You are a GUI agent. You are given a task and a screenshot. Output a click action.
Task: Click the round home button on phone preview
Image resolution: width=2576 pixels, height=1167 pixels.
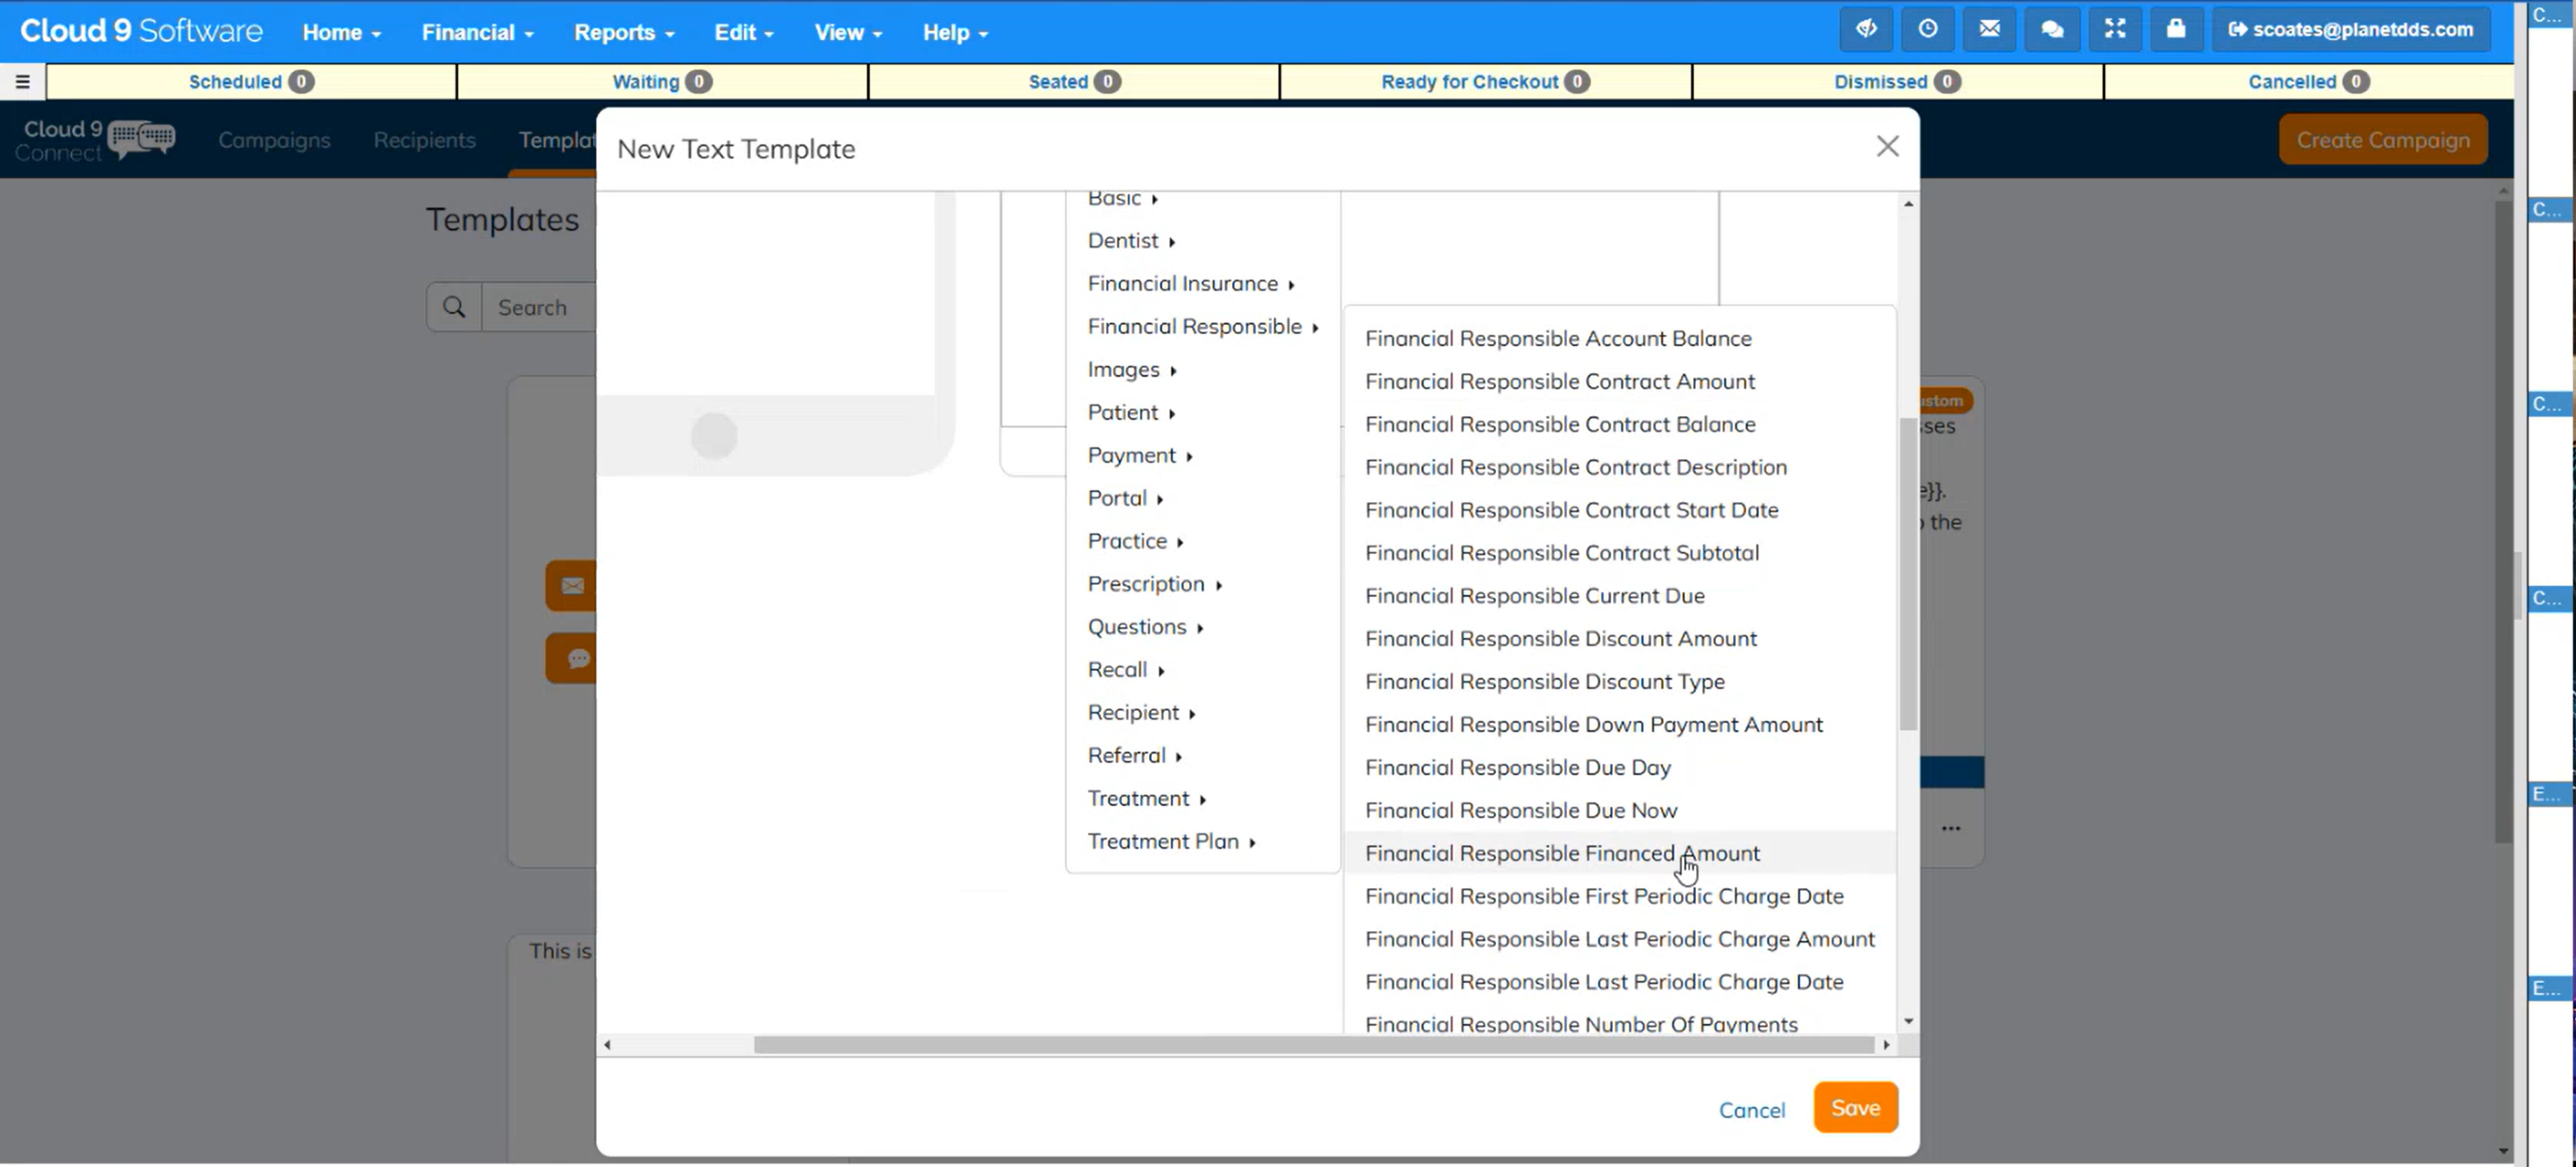coord(714,436)
